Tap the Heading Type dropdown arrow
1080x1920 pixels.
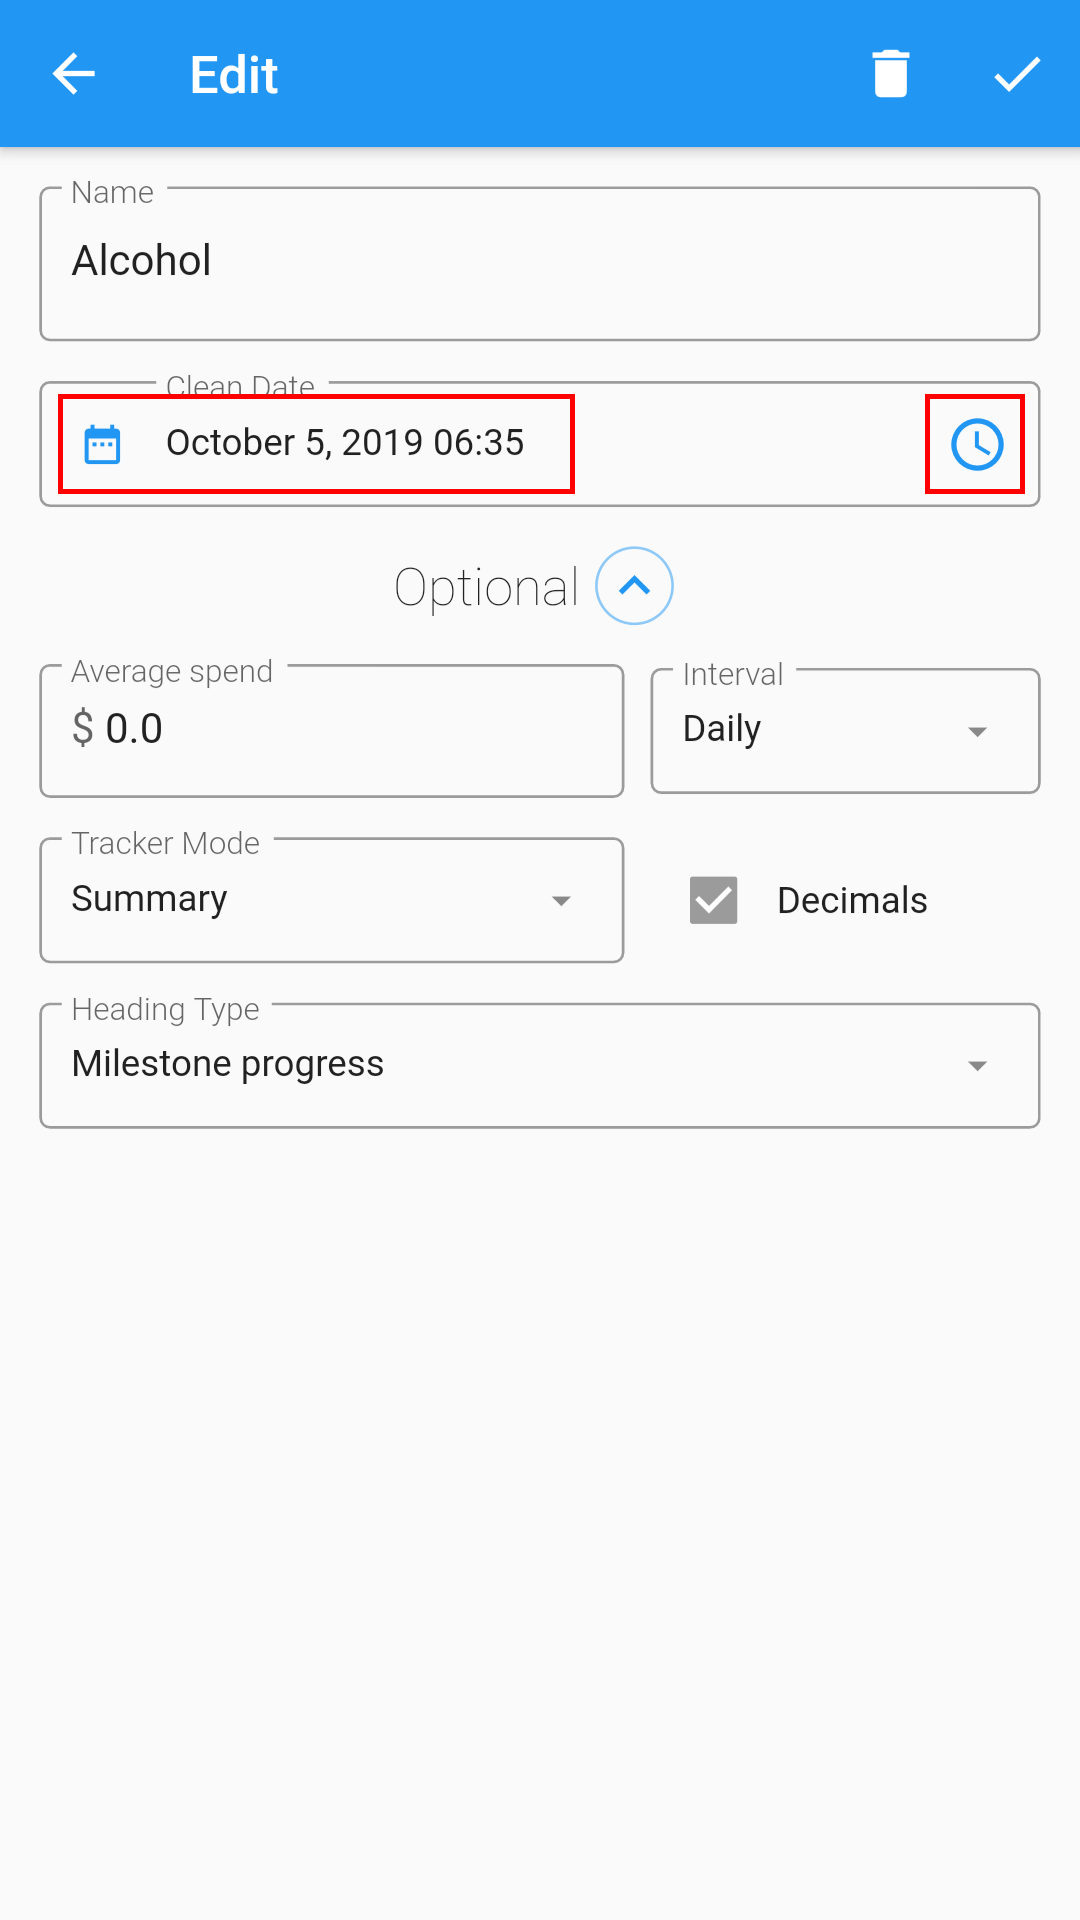977,1066
